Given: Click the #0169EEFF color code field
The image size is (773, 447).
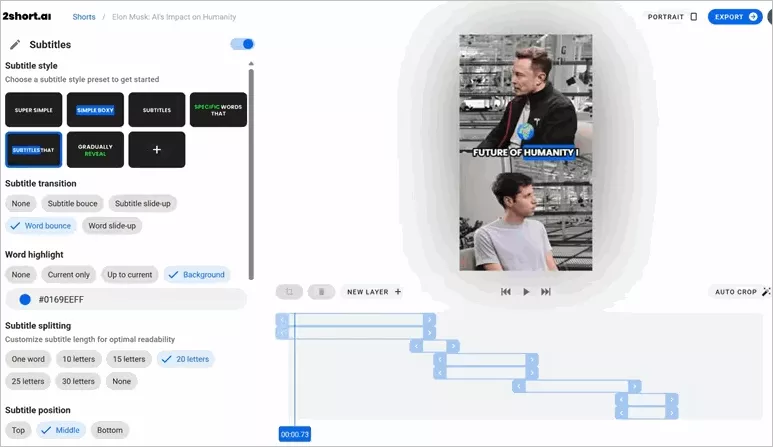Looking at the screenshot, I should coord(126,299).
